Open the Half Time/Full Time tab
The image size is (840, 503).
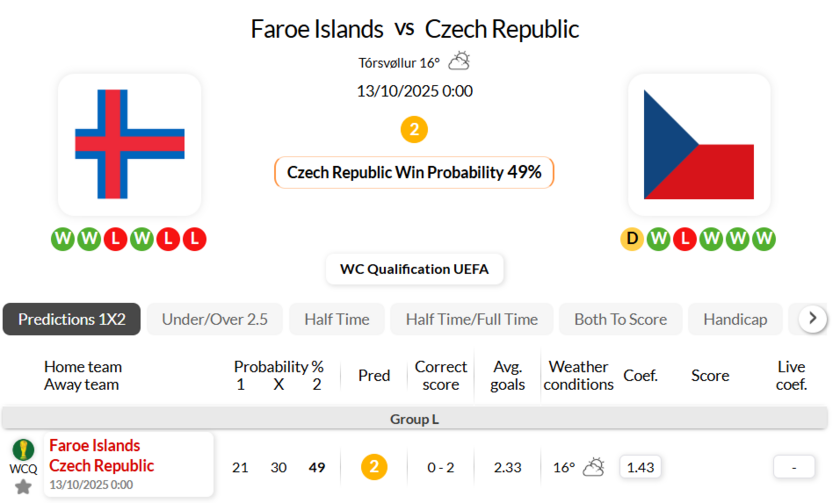pyautogui.click(x=471, y=319)
